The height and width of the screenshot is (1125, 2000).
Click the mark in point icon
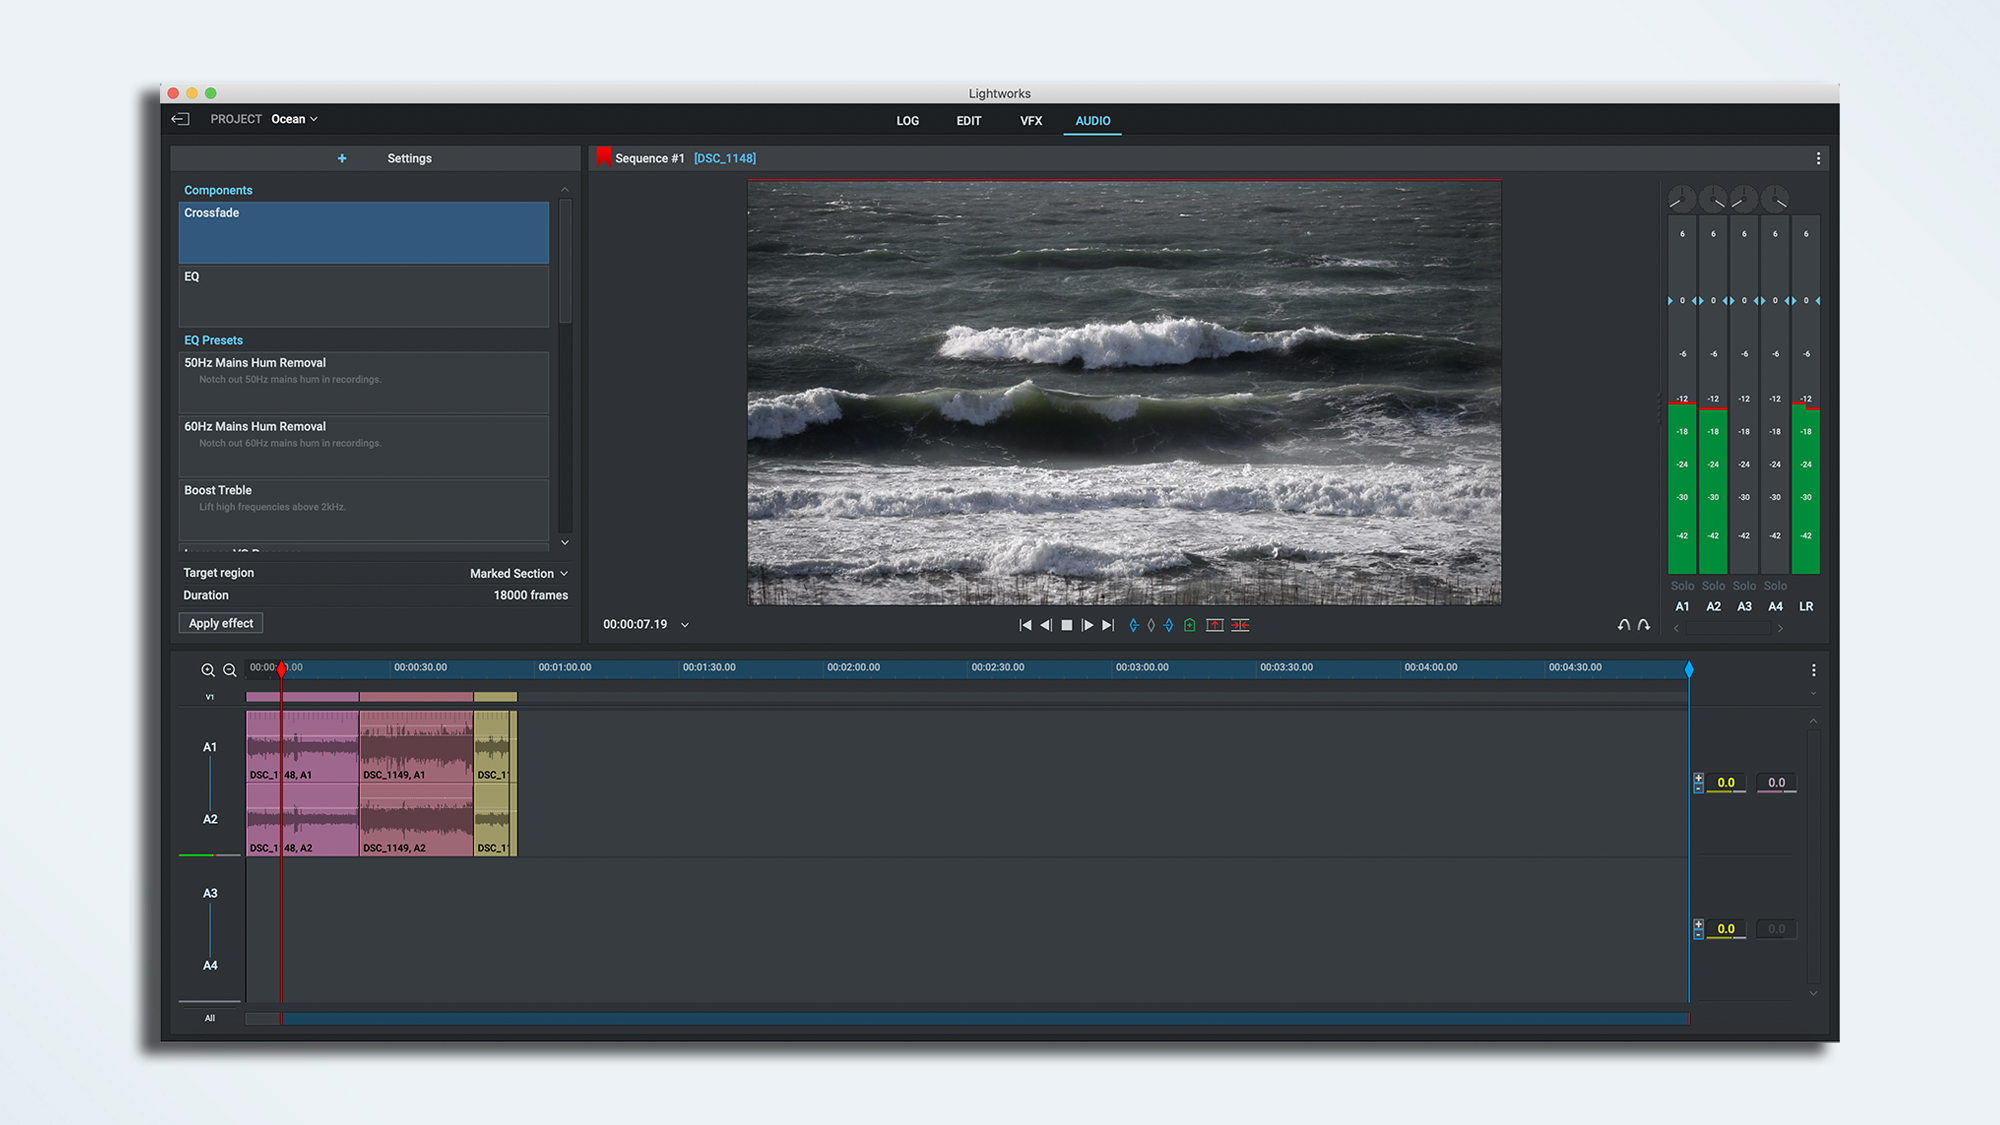1130,625
